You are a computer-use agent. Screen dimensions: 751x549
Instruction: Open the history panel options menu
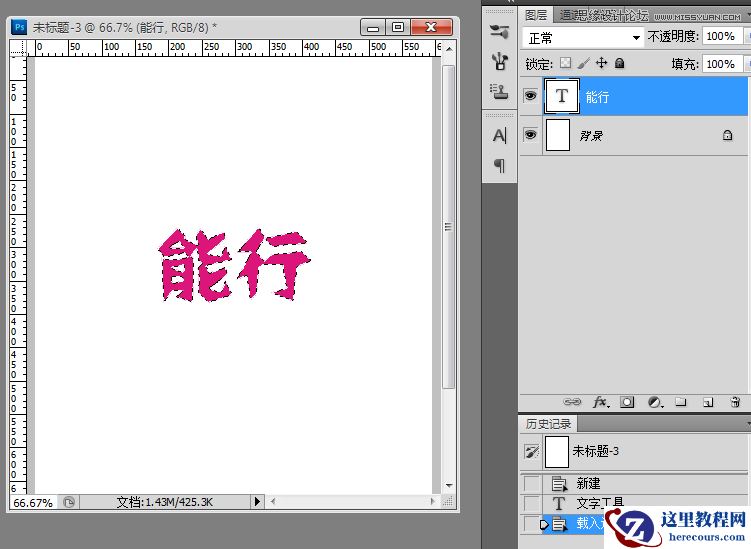[747, 423]
